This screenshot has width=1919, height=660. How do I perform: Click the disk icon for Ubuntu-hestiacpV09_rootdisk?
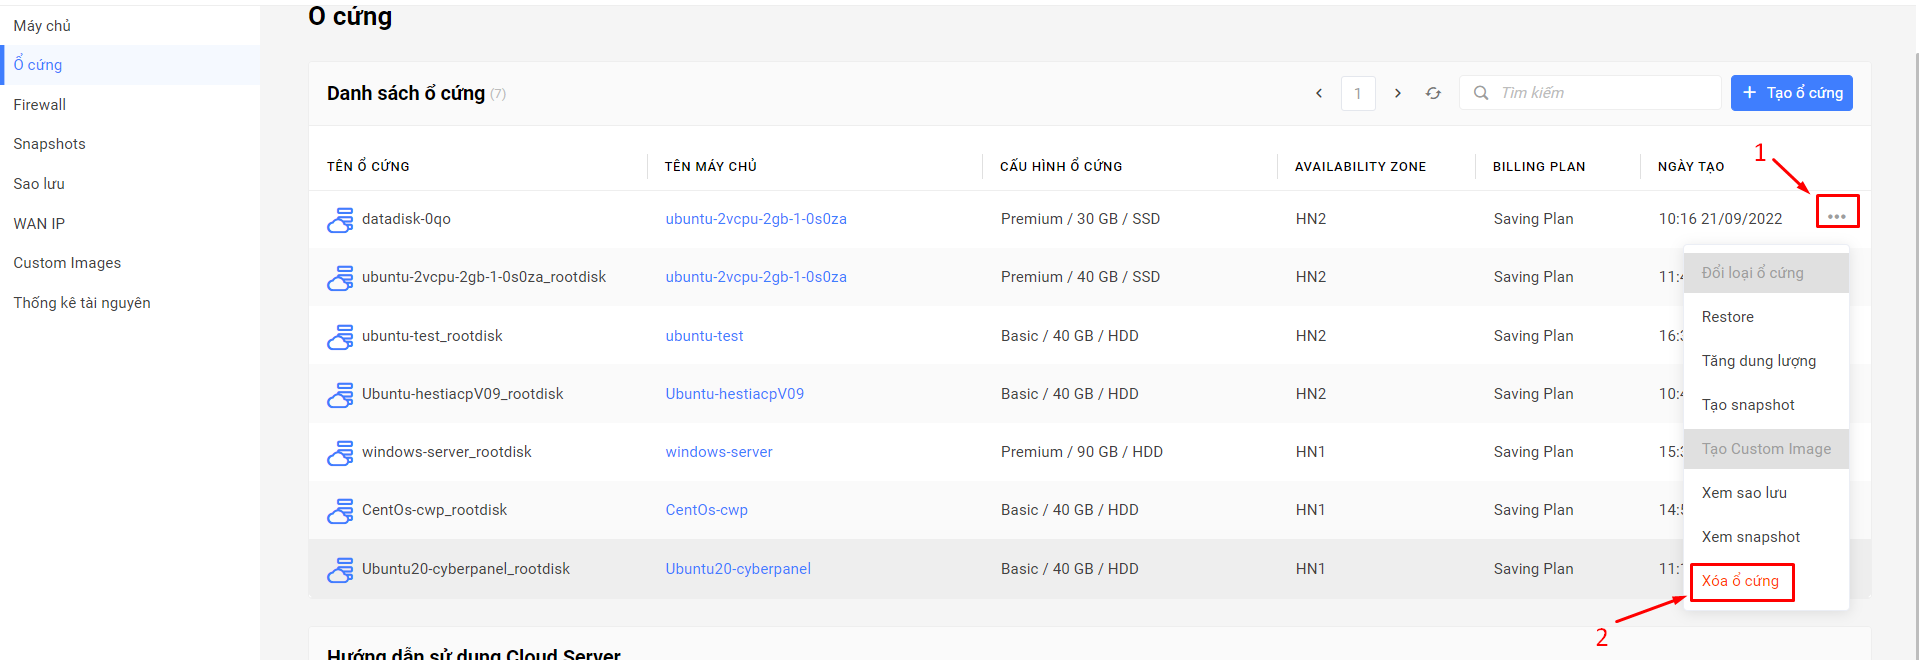click(x=340, y=395)
